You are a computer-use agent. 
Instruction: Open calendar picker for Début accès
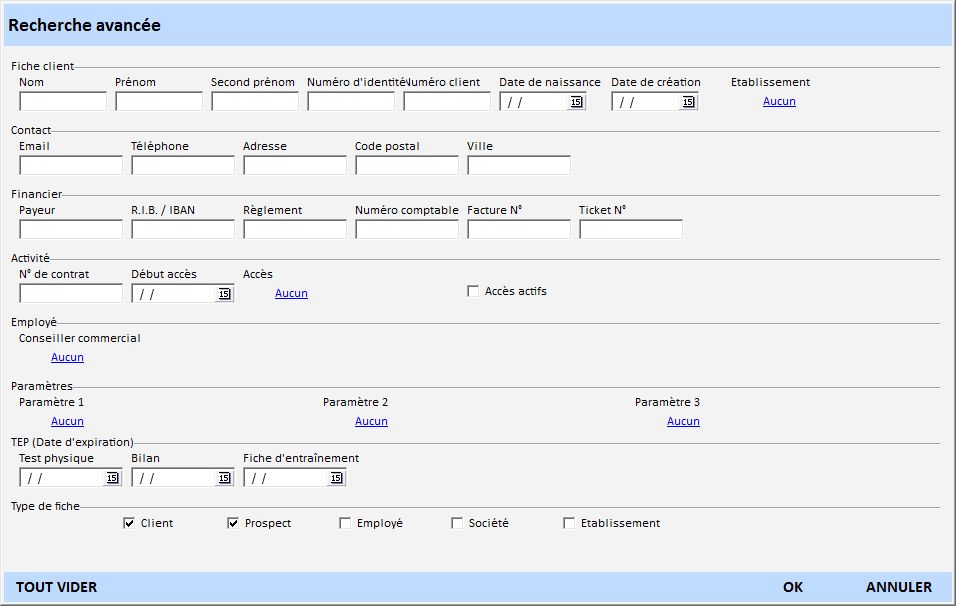224,294
